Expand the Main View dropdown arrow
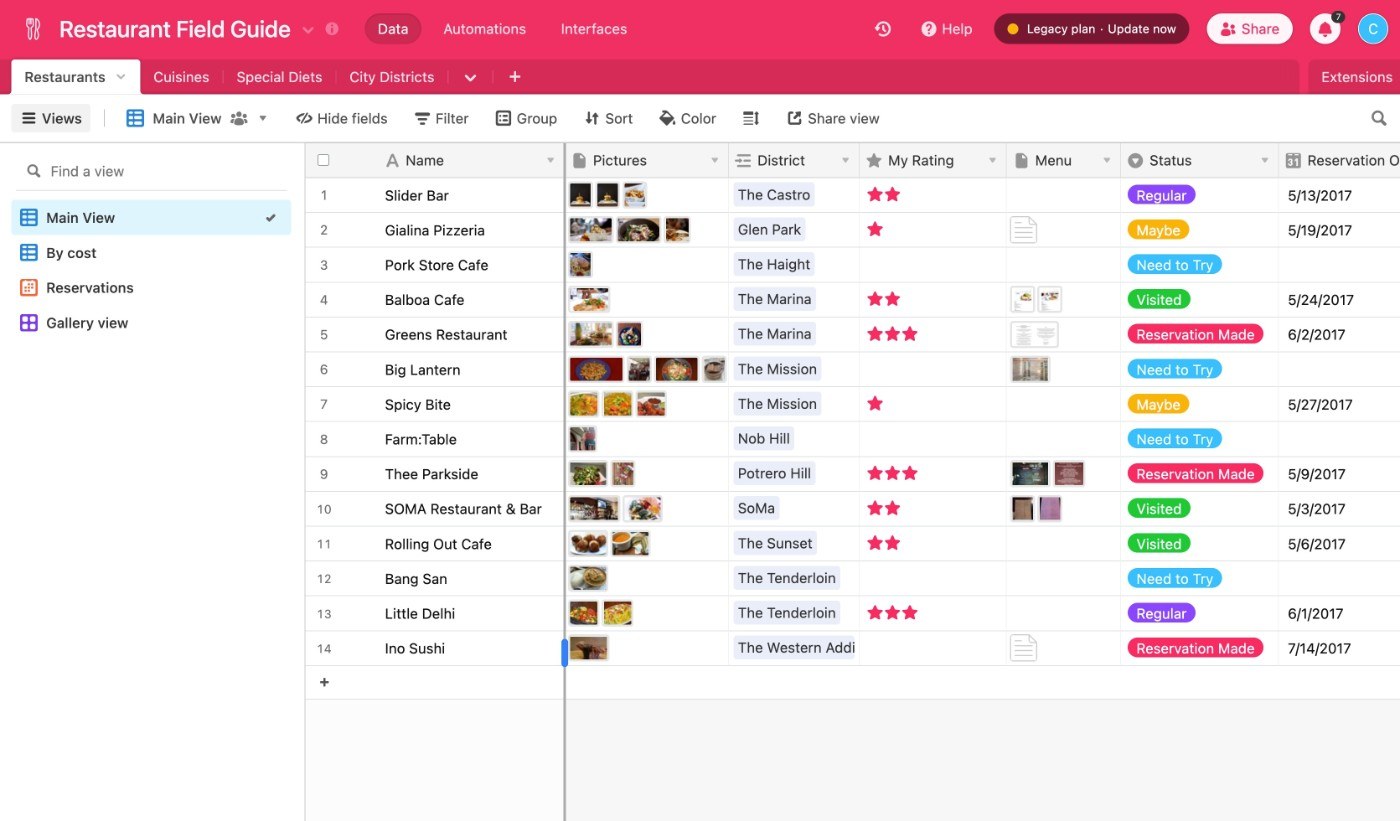 pos(263,118)
